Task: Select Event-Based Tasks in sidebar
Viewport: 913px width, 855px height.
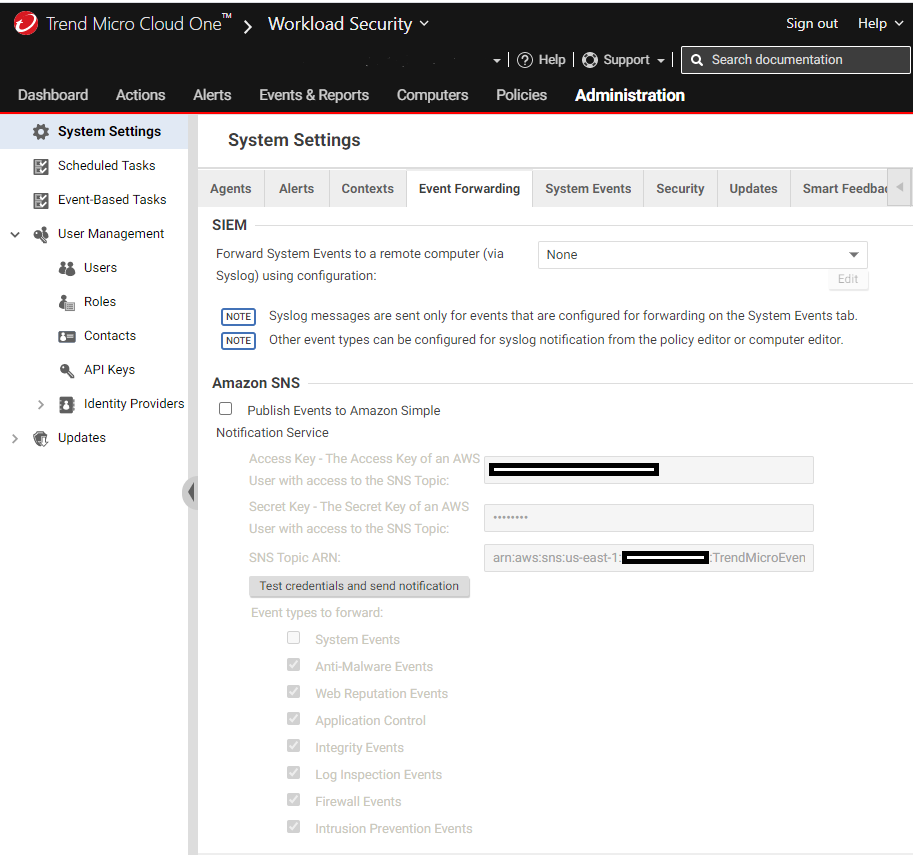Action: coord(112,200)
